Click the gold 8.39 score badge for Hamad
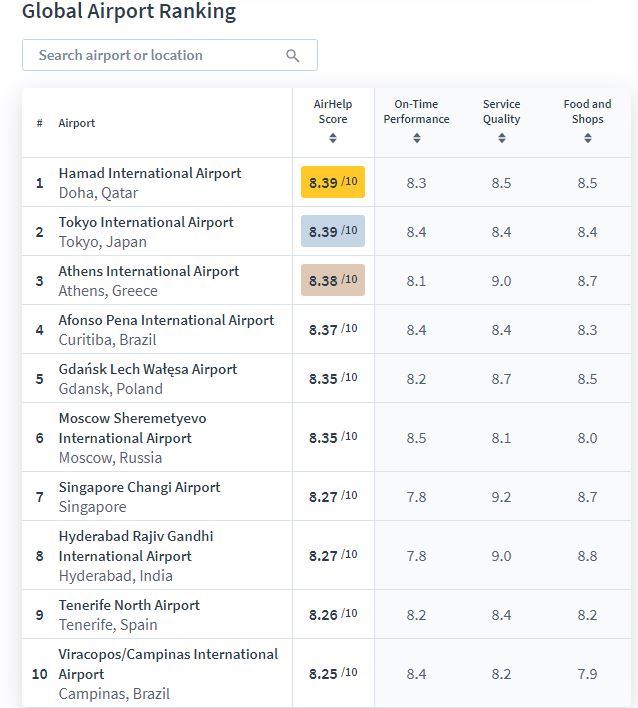Image resolution: width=638 pixels, height=708 pixels. [333, 183]
